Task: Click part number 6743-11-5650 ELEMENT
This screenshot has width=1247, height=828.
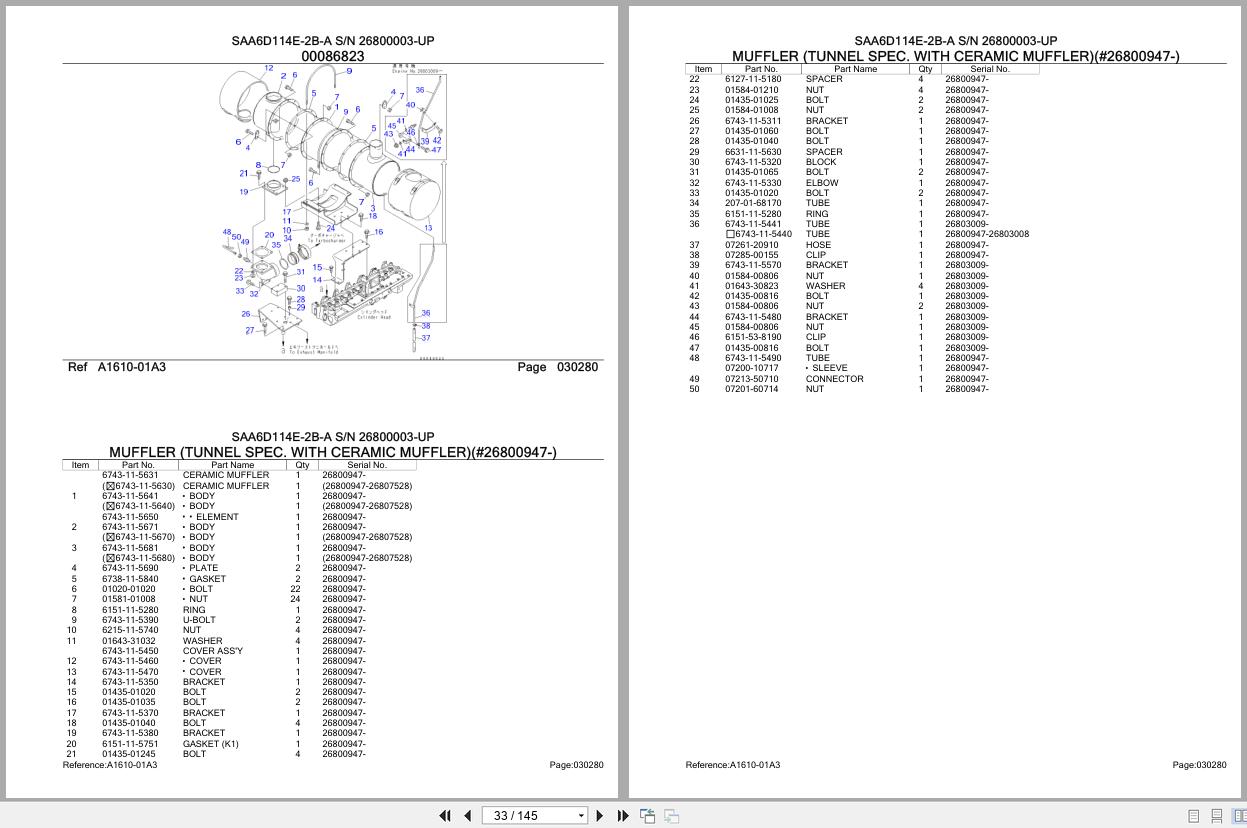Action: click(130, 517)
